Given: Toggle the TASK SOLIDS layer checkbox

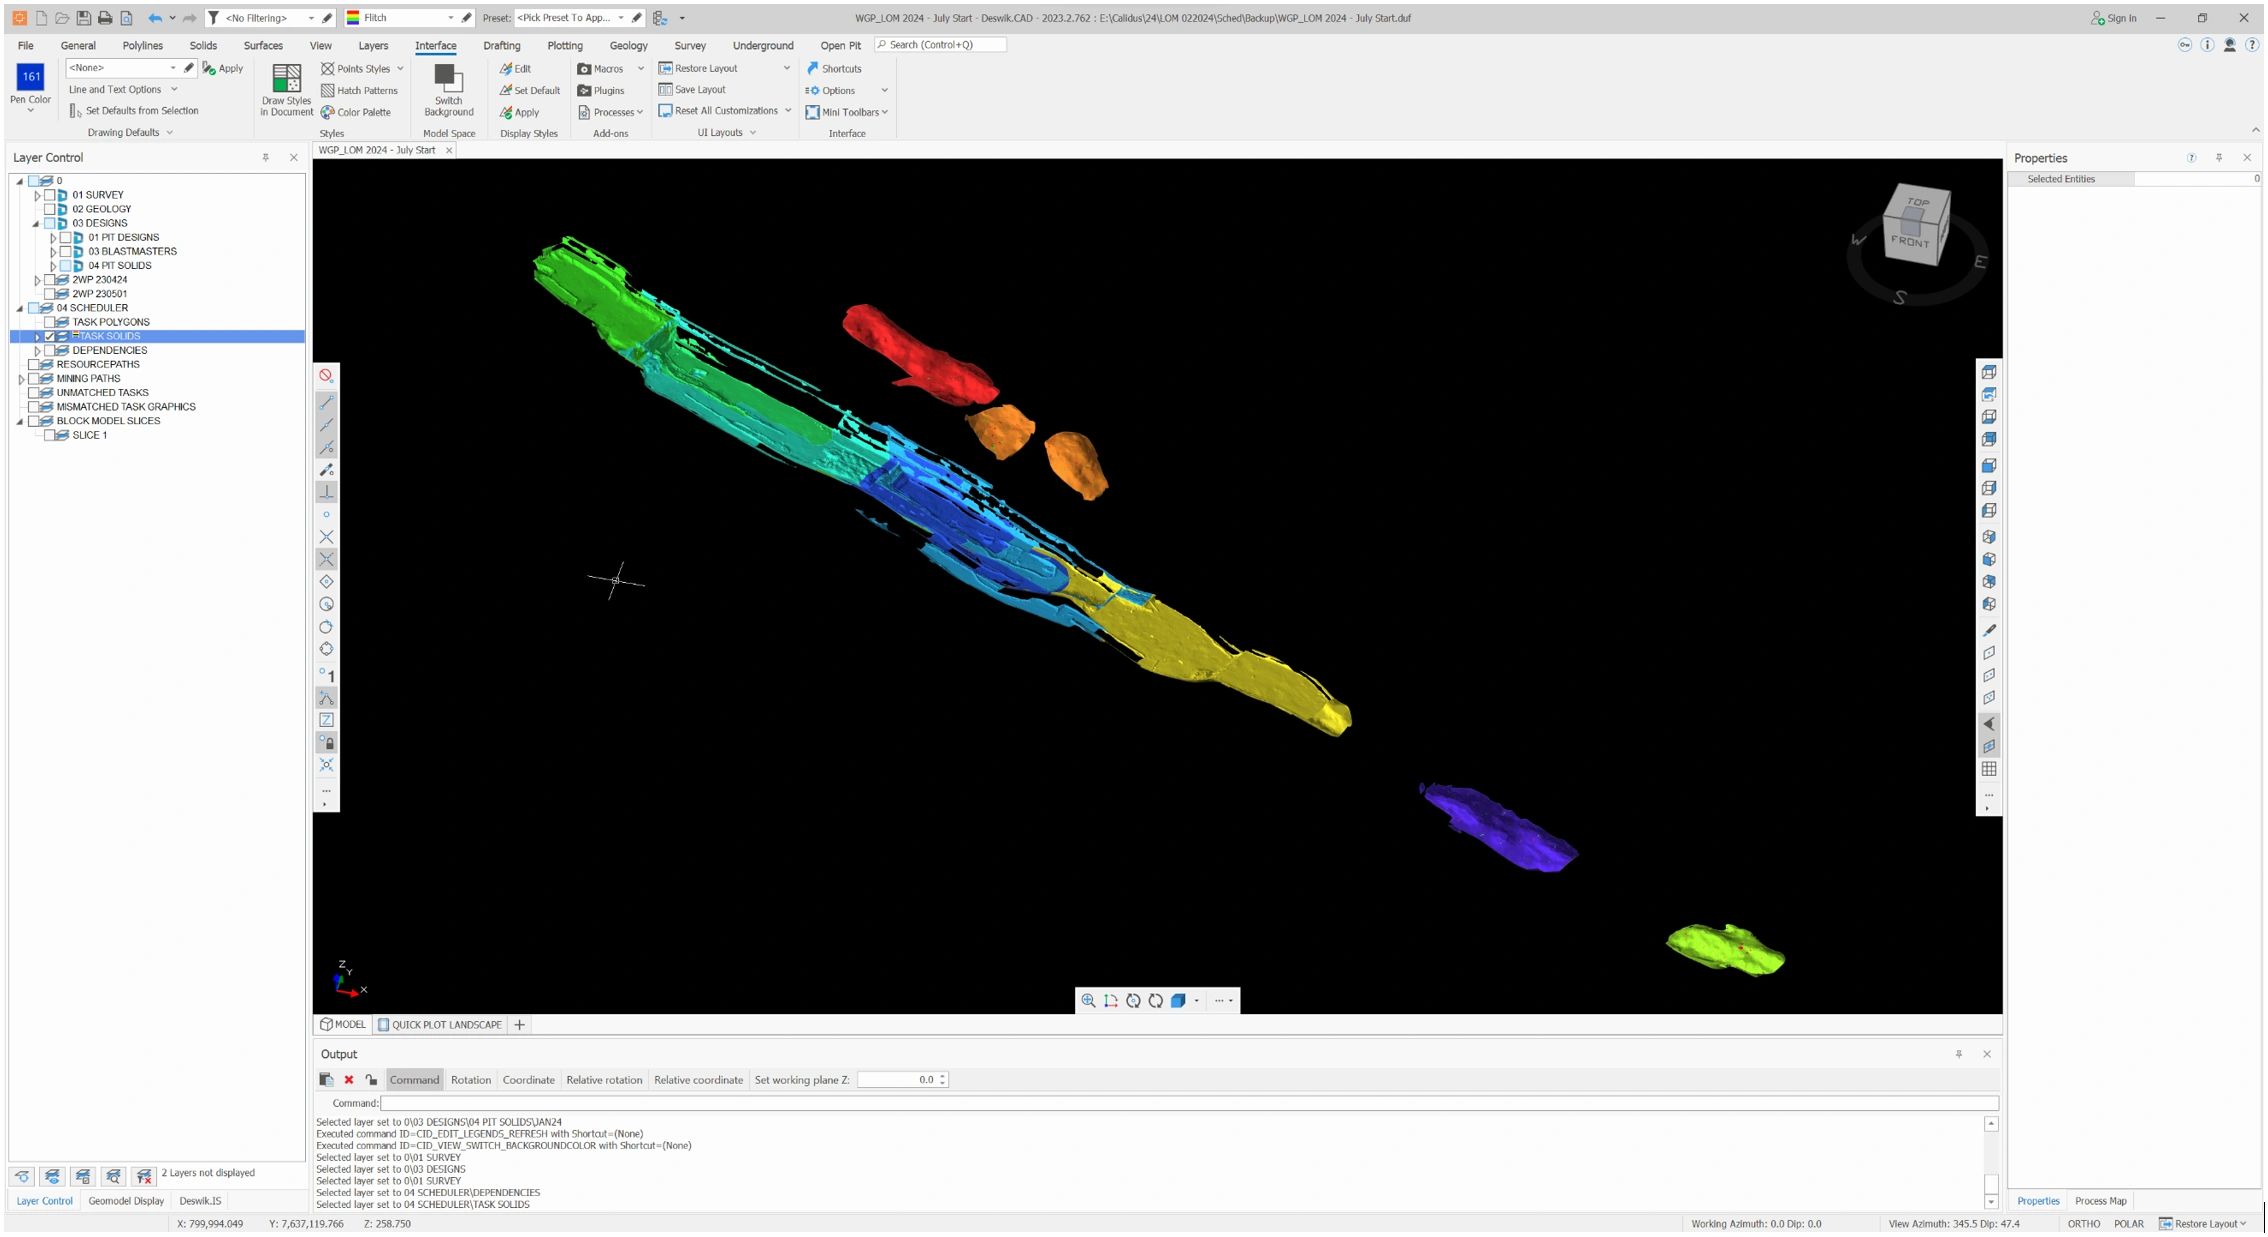Looking at the screenshot, I should click(50, 337).
